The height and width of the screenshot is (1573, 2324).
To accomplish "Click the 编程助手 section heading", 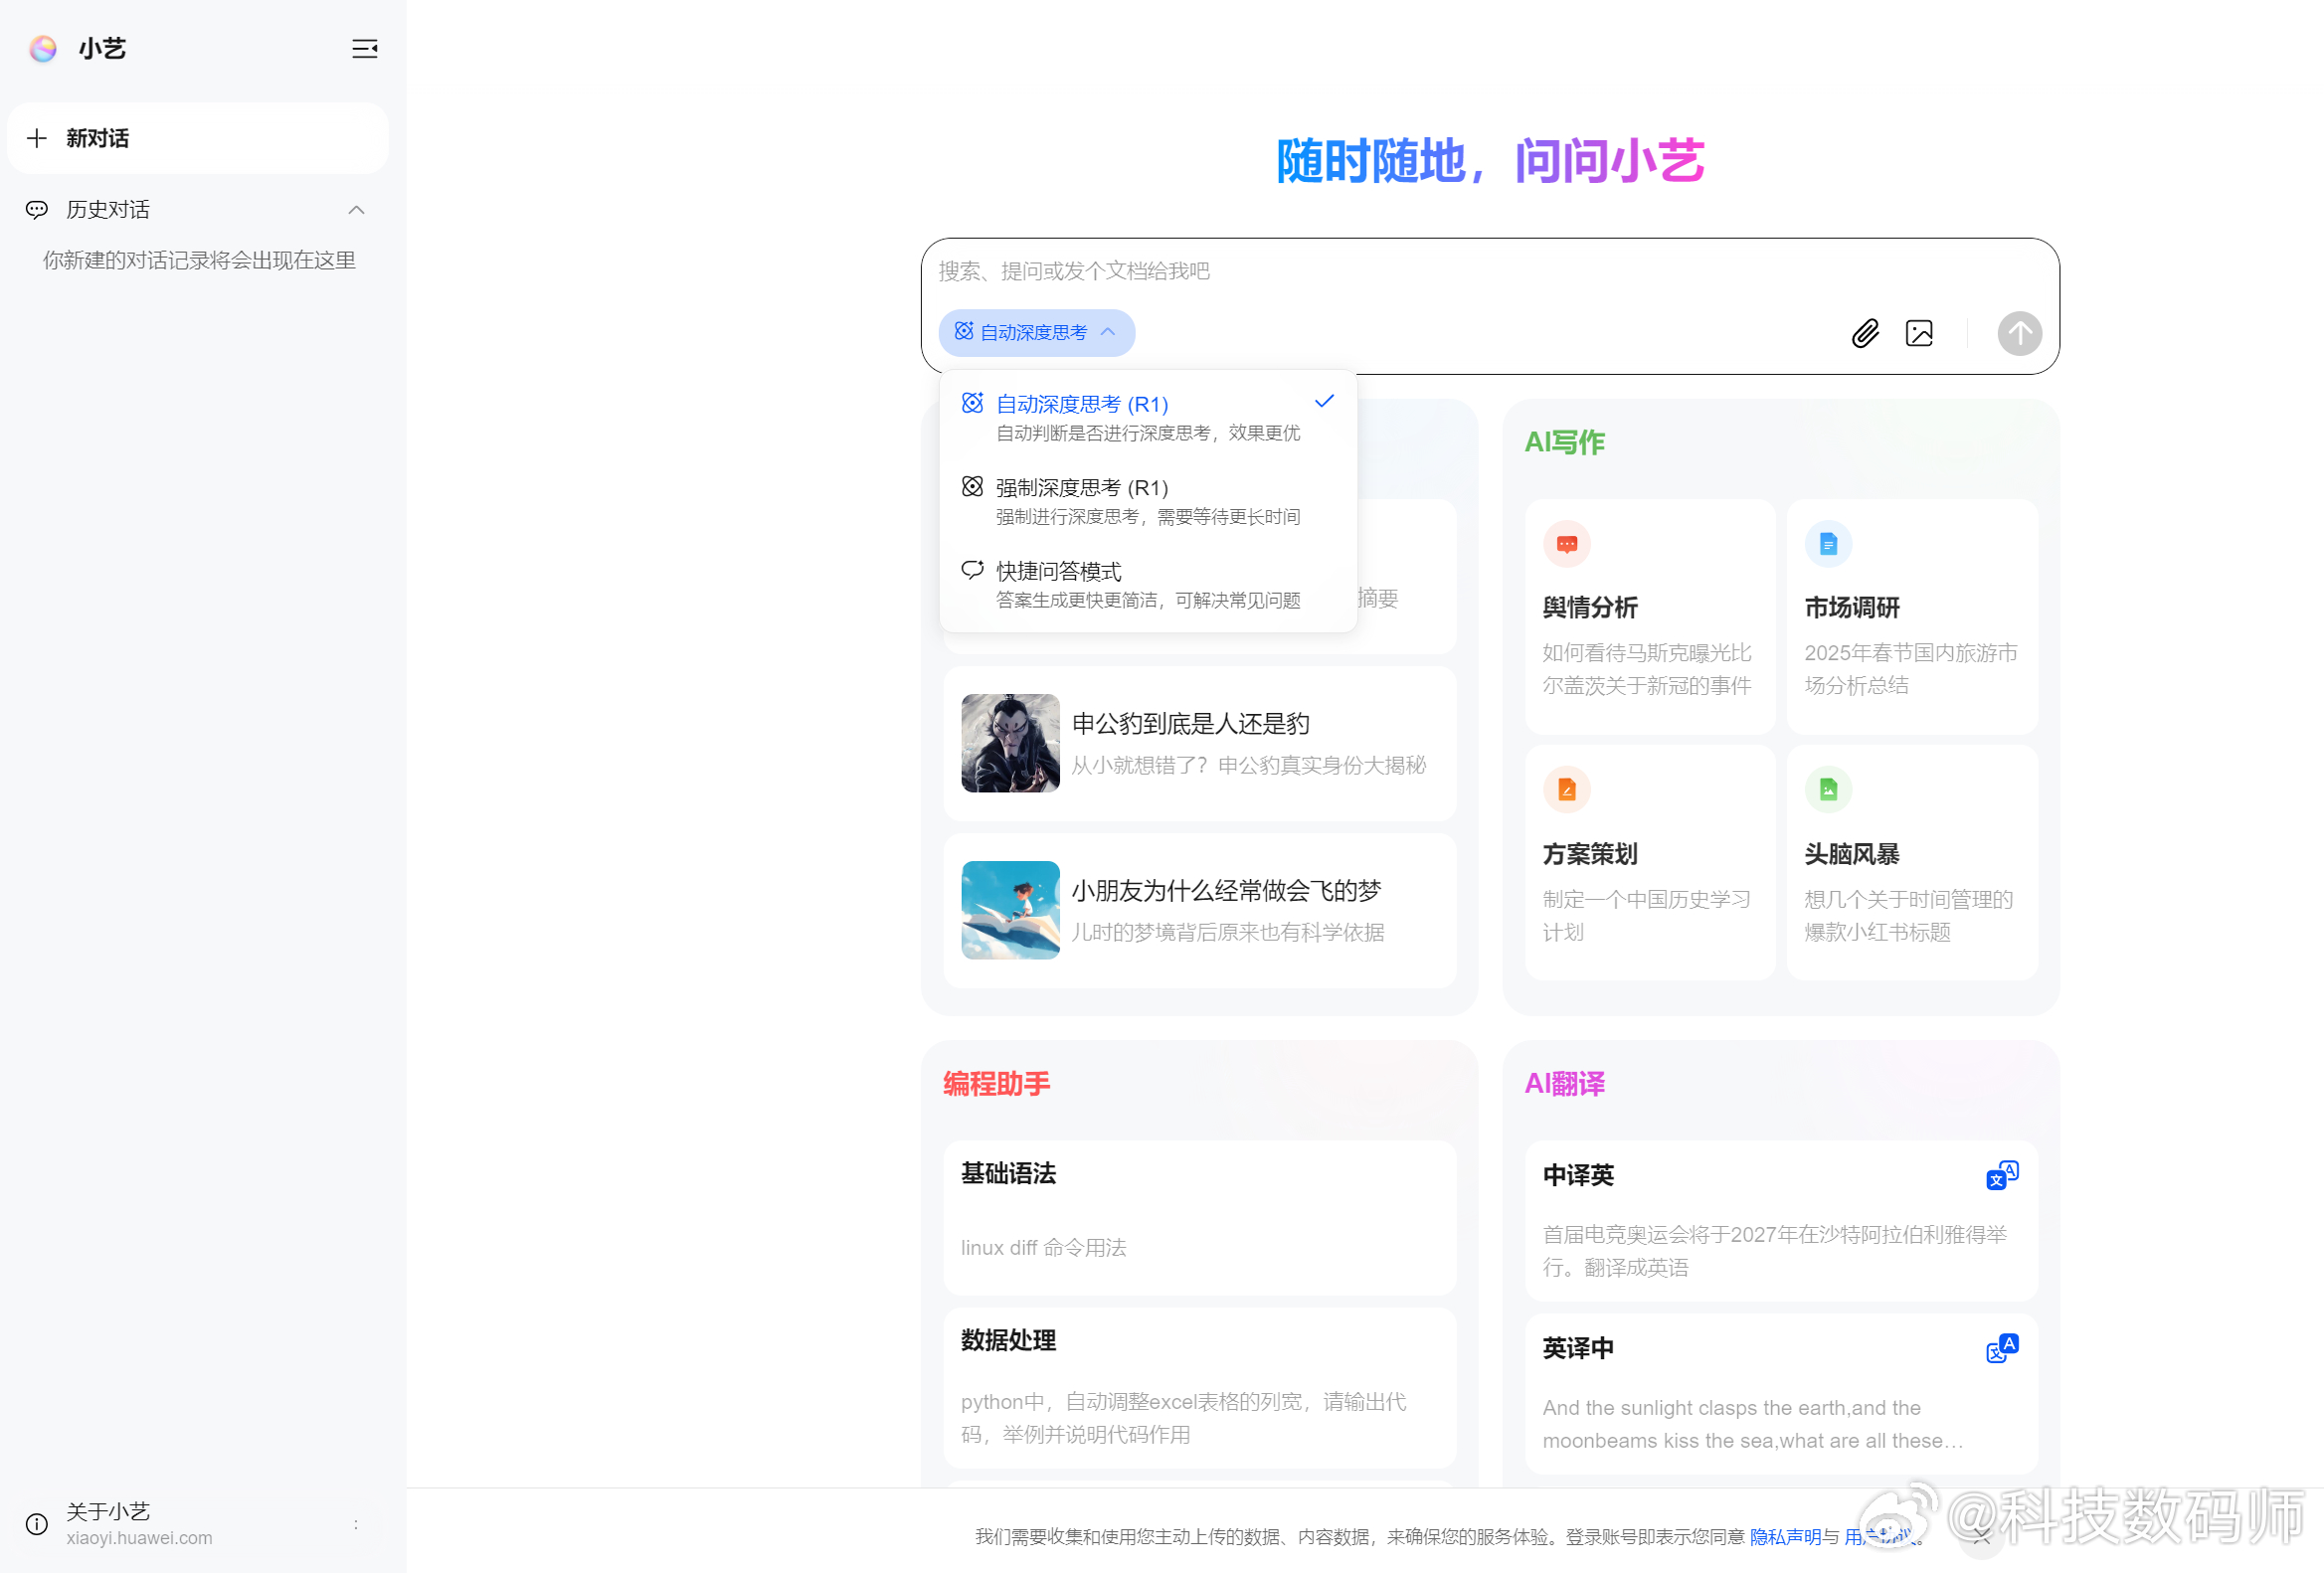I will tap(996, 1084).
